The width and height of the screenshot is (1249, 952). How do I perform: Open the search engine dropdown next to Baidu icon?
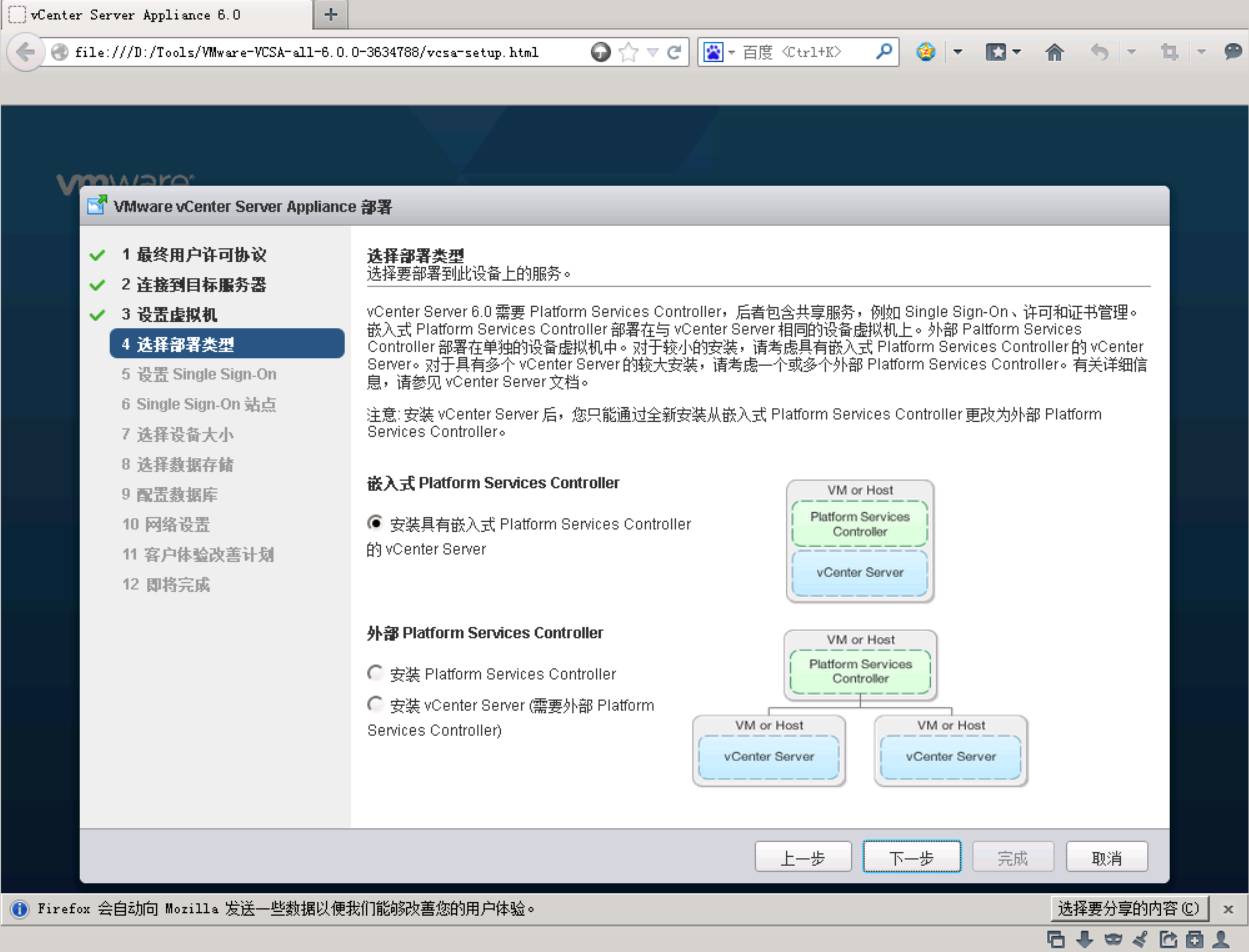tap(731, 52)
